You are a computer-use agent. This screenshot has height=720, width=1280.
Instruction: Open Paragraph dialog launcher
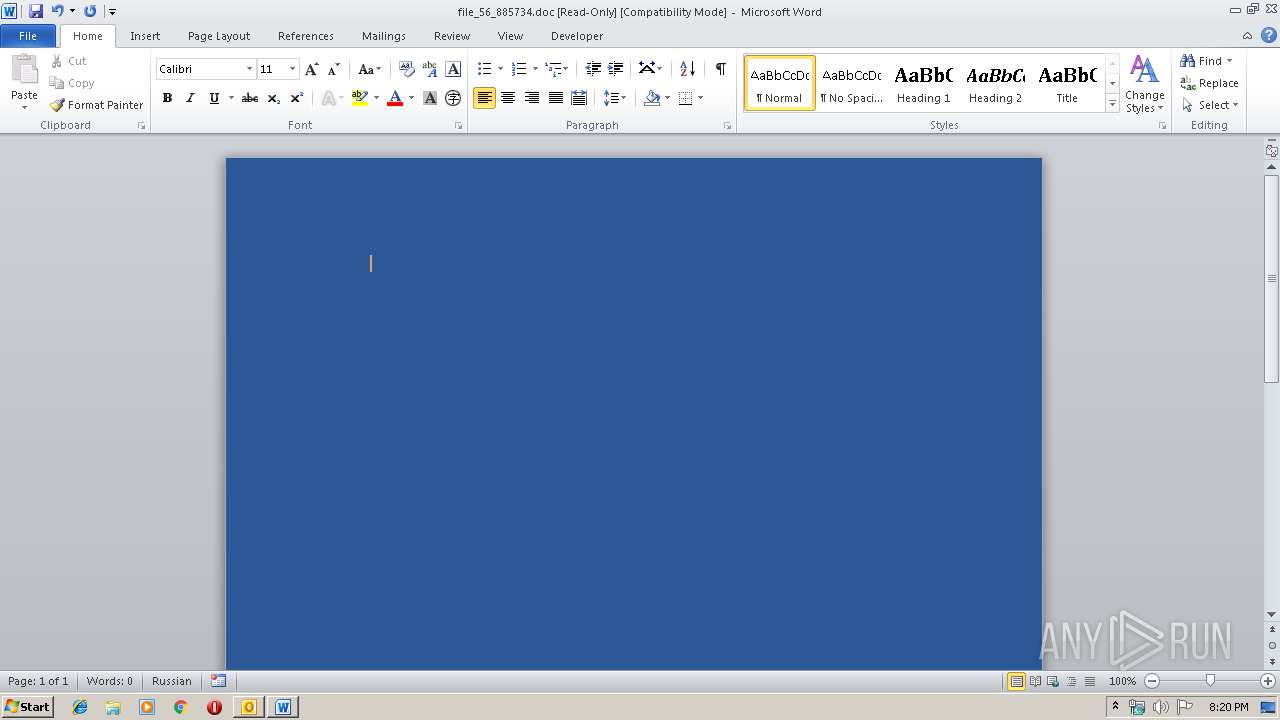tap(728, 126)
